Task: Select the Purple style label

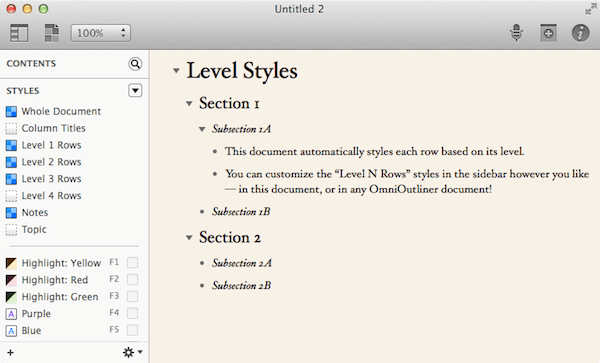Action: point(36,314)
